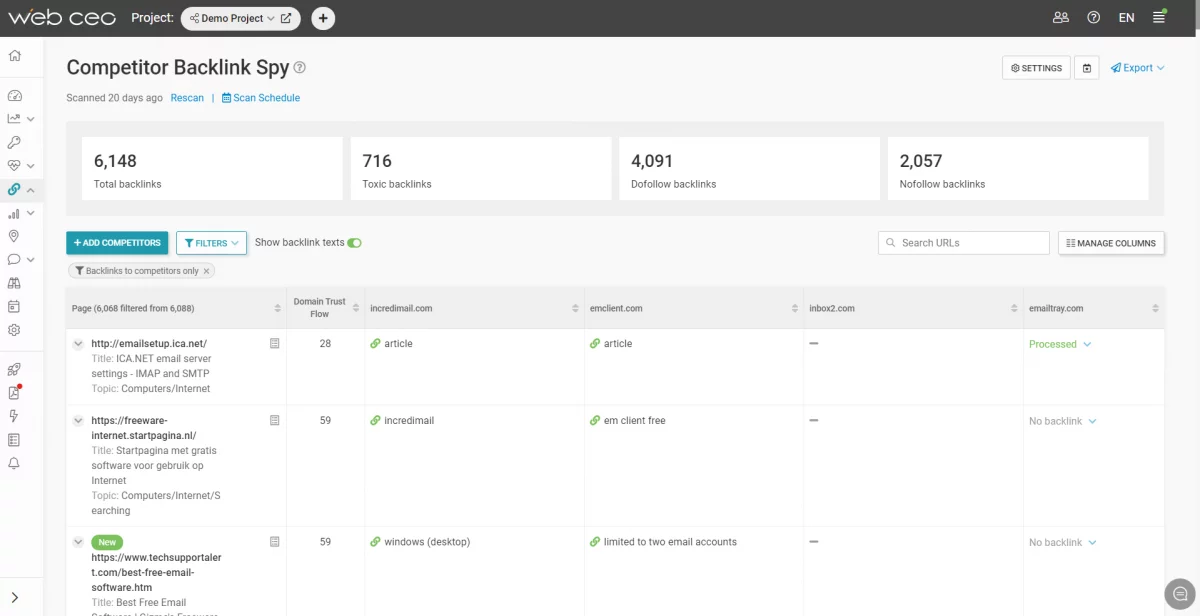1200x616 pixels.
Task: Open the Processed status dropdown
Action: [1060, 344]
